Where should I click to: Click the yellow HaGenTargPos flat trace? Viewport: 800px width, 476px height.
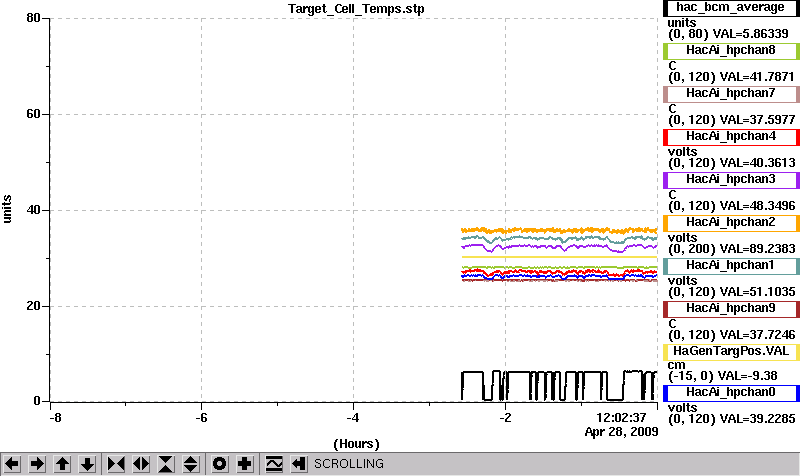(x=559, y=257)
